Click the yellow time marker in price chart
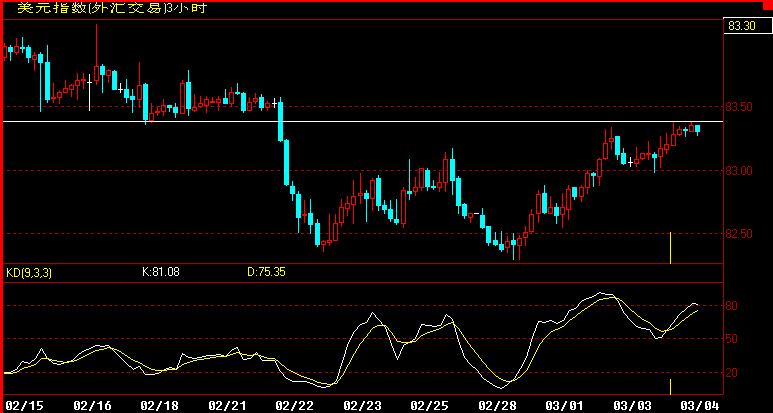 click(x=670, y=247)
